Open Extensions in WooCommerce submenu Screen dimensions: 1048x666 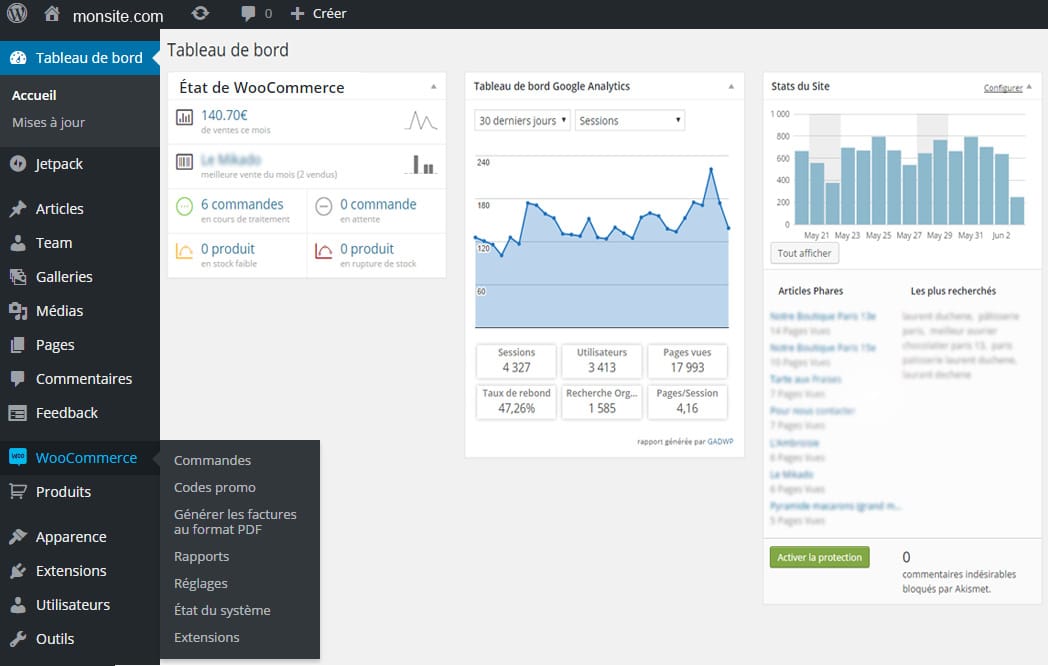pyautogui.click(x=207, y=637)
